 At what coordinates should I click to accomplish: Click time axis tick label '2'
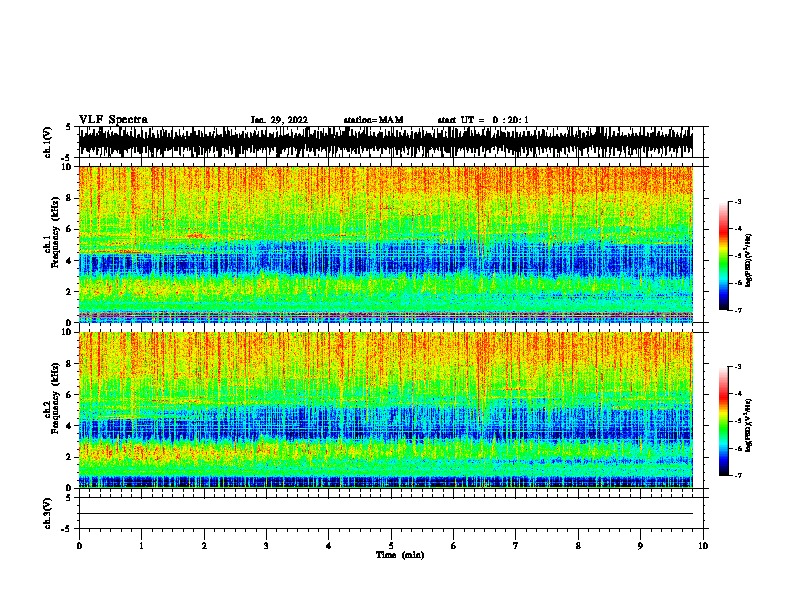tap(204, 546)
